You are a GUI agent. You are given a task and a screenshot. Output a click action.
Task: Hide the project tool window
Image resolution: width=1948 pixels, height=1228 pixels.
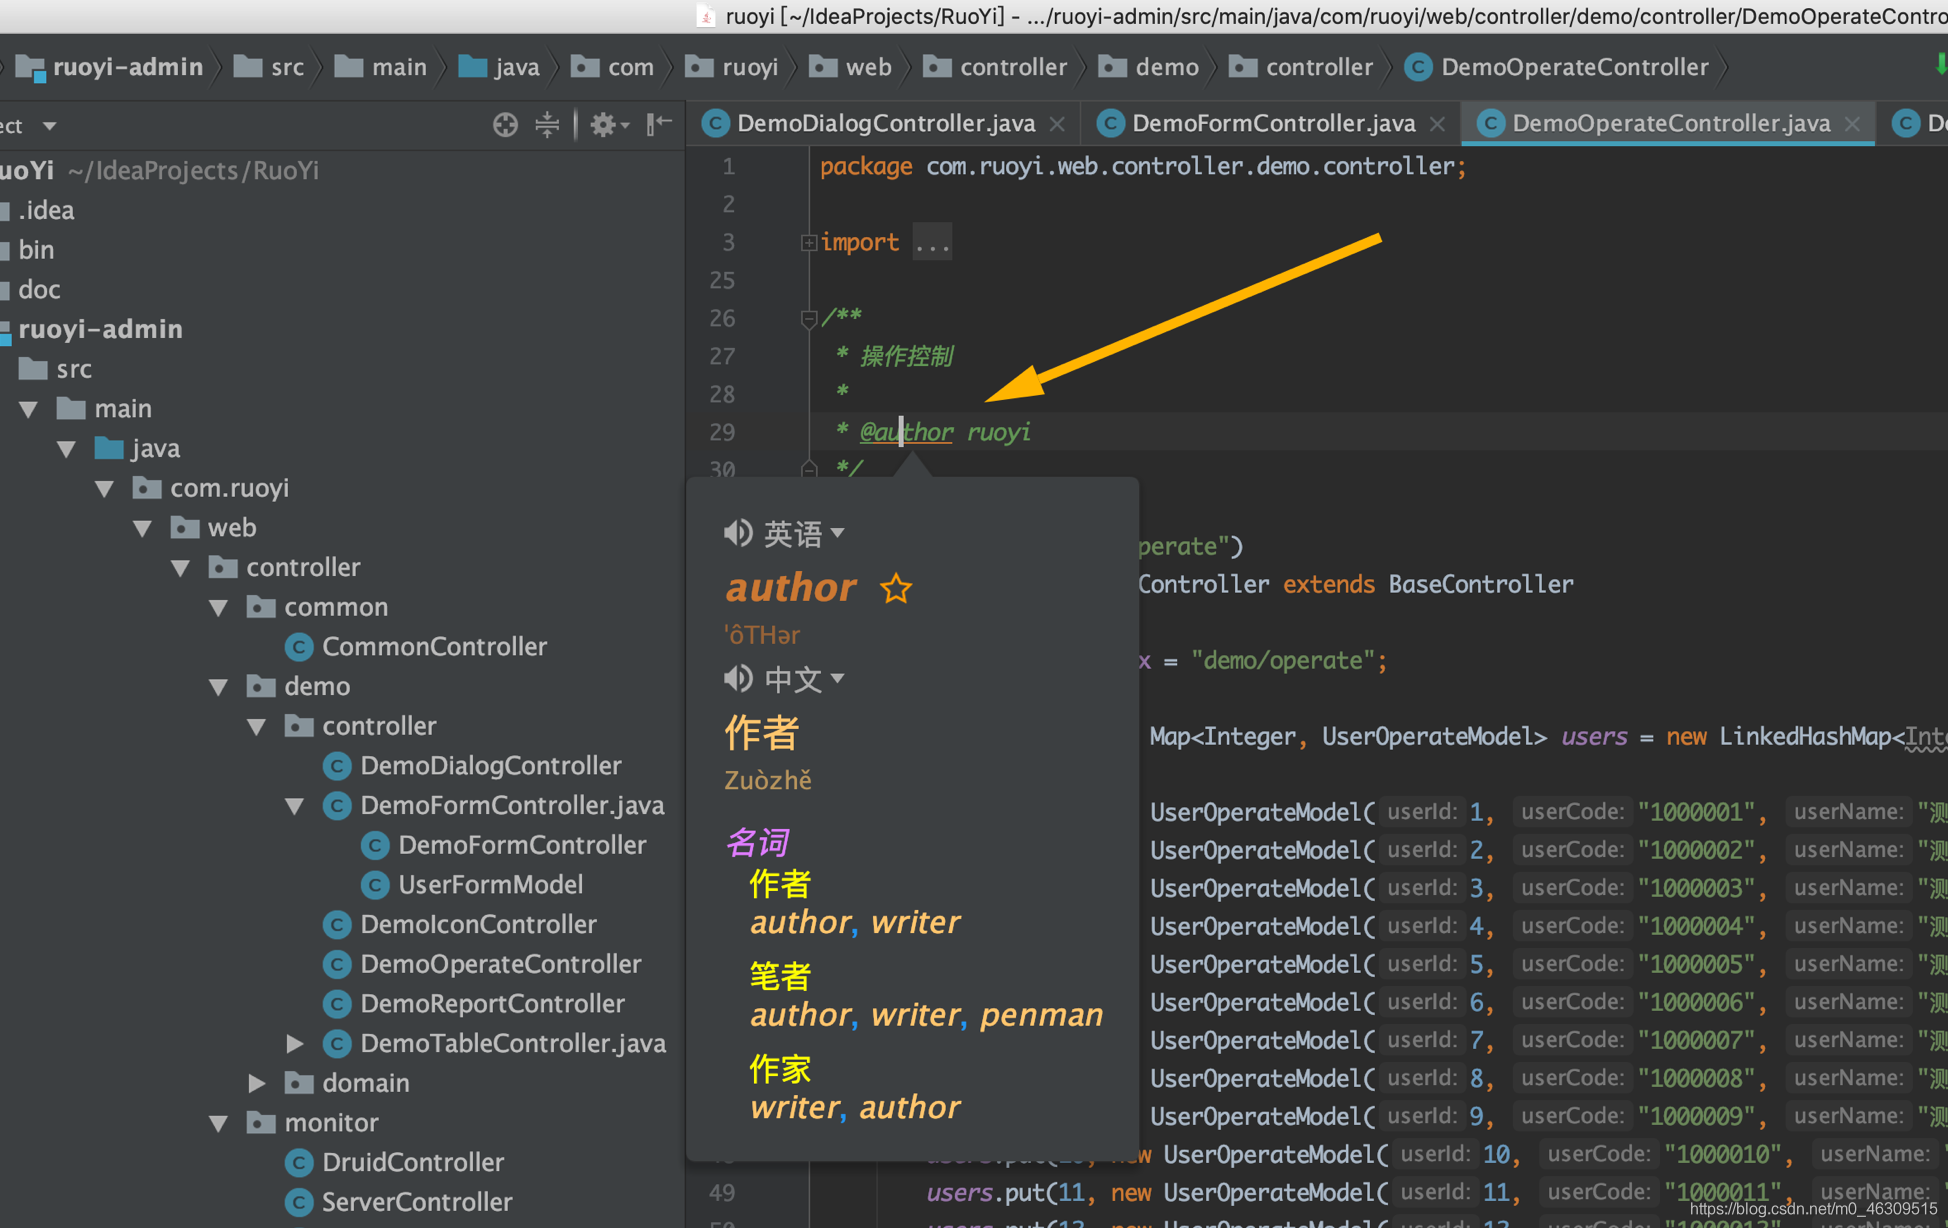point(659,124)
